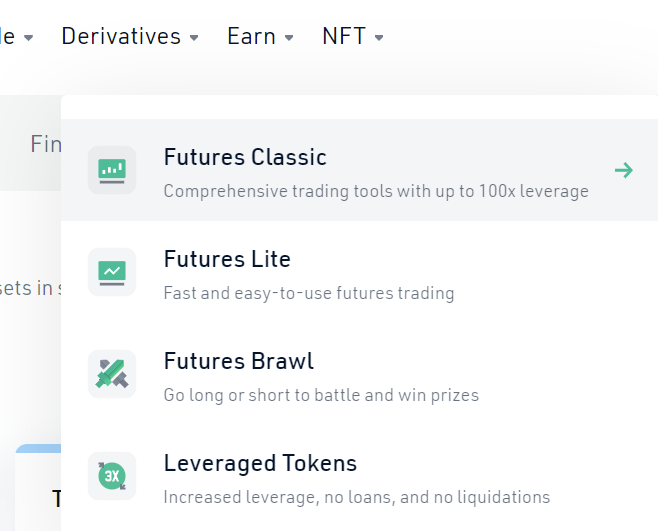Viewport: 658px width, 531px height.
Task: Open the Earn menu
Action: 251,36
